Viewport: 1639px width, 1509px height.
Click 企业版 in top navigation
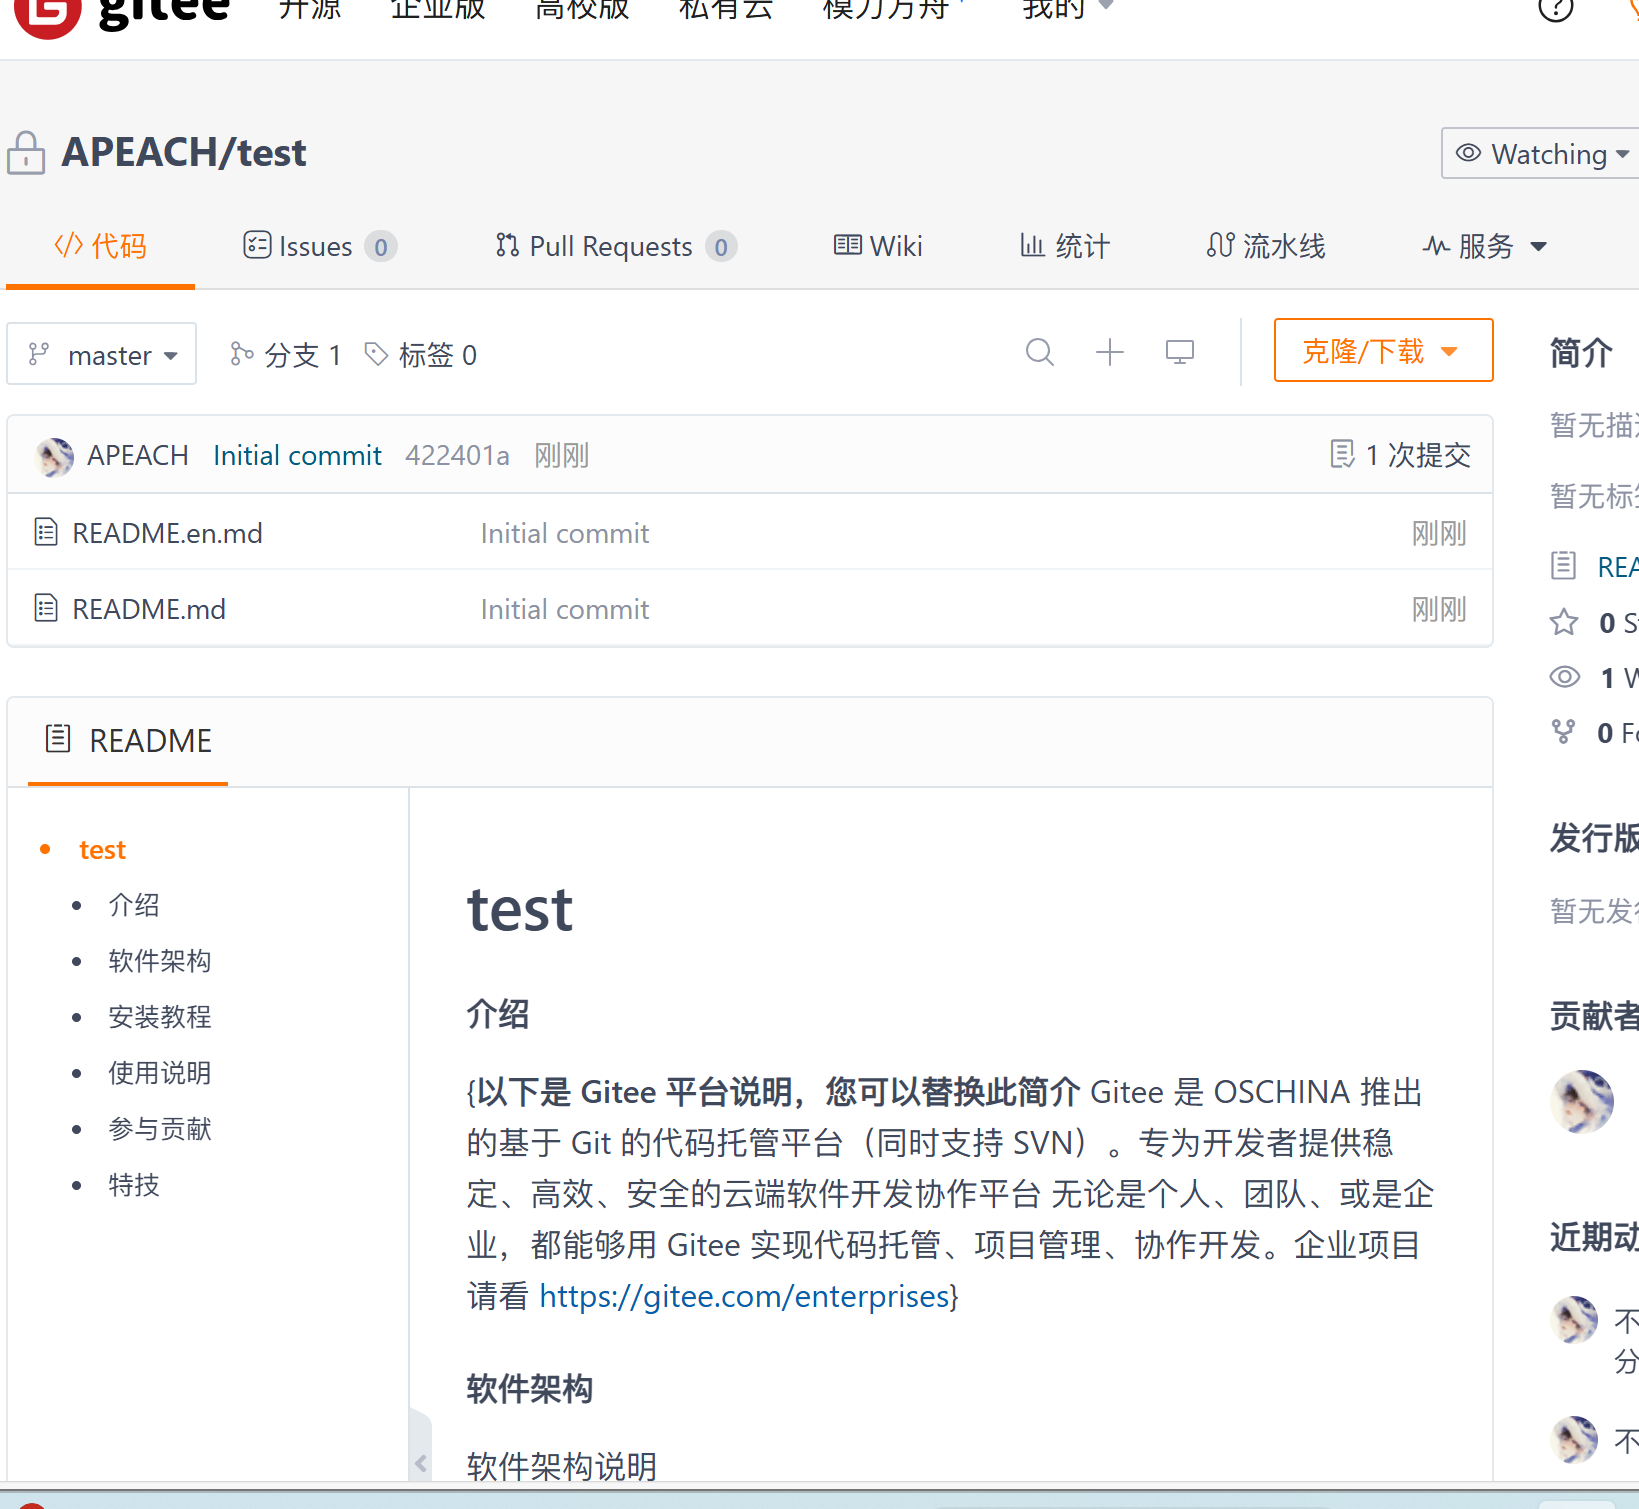tap(438, 9)
